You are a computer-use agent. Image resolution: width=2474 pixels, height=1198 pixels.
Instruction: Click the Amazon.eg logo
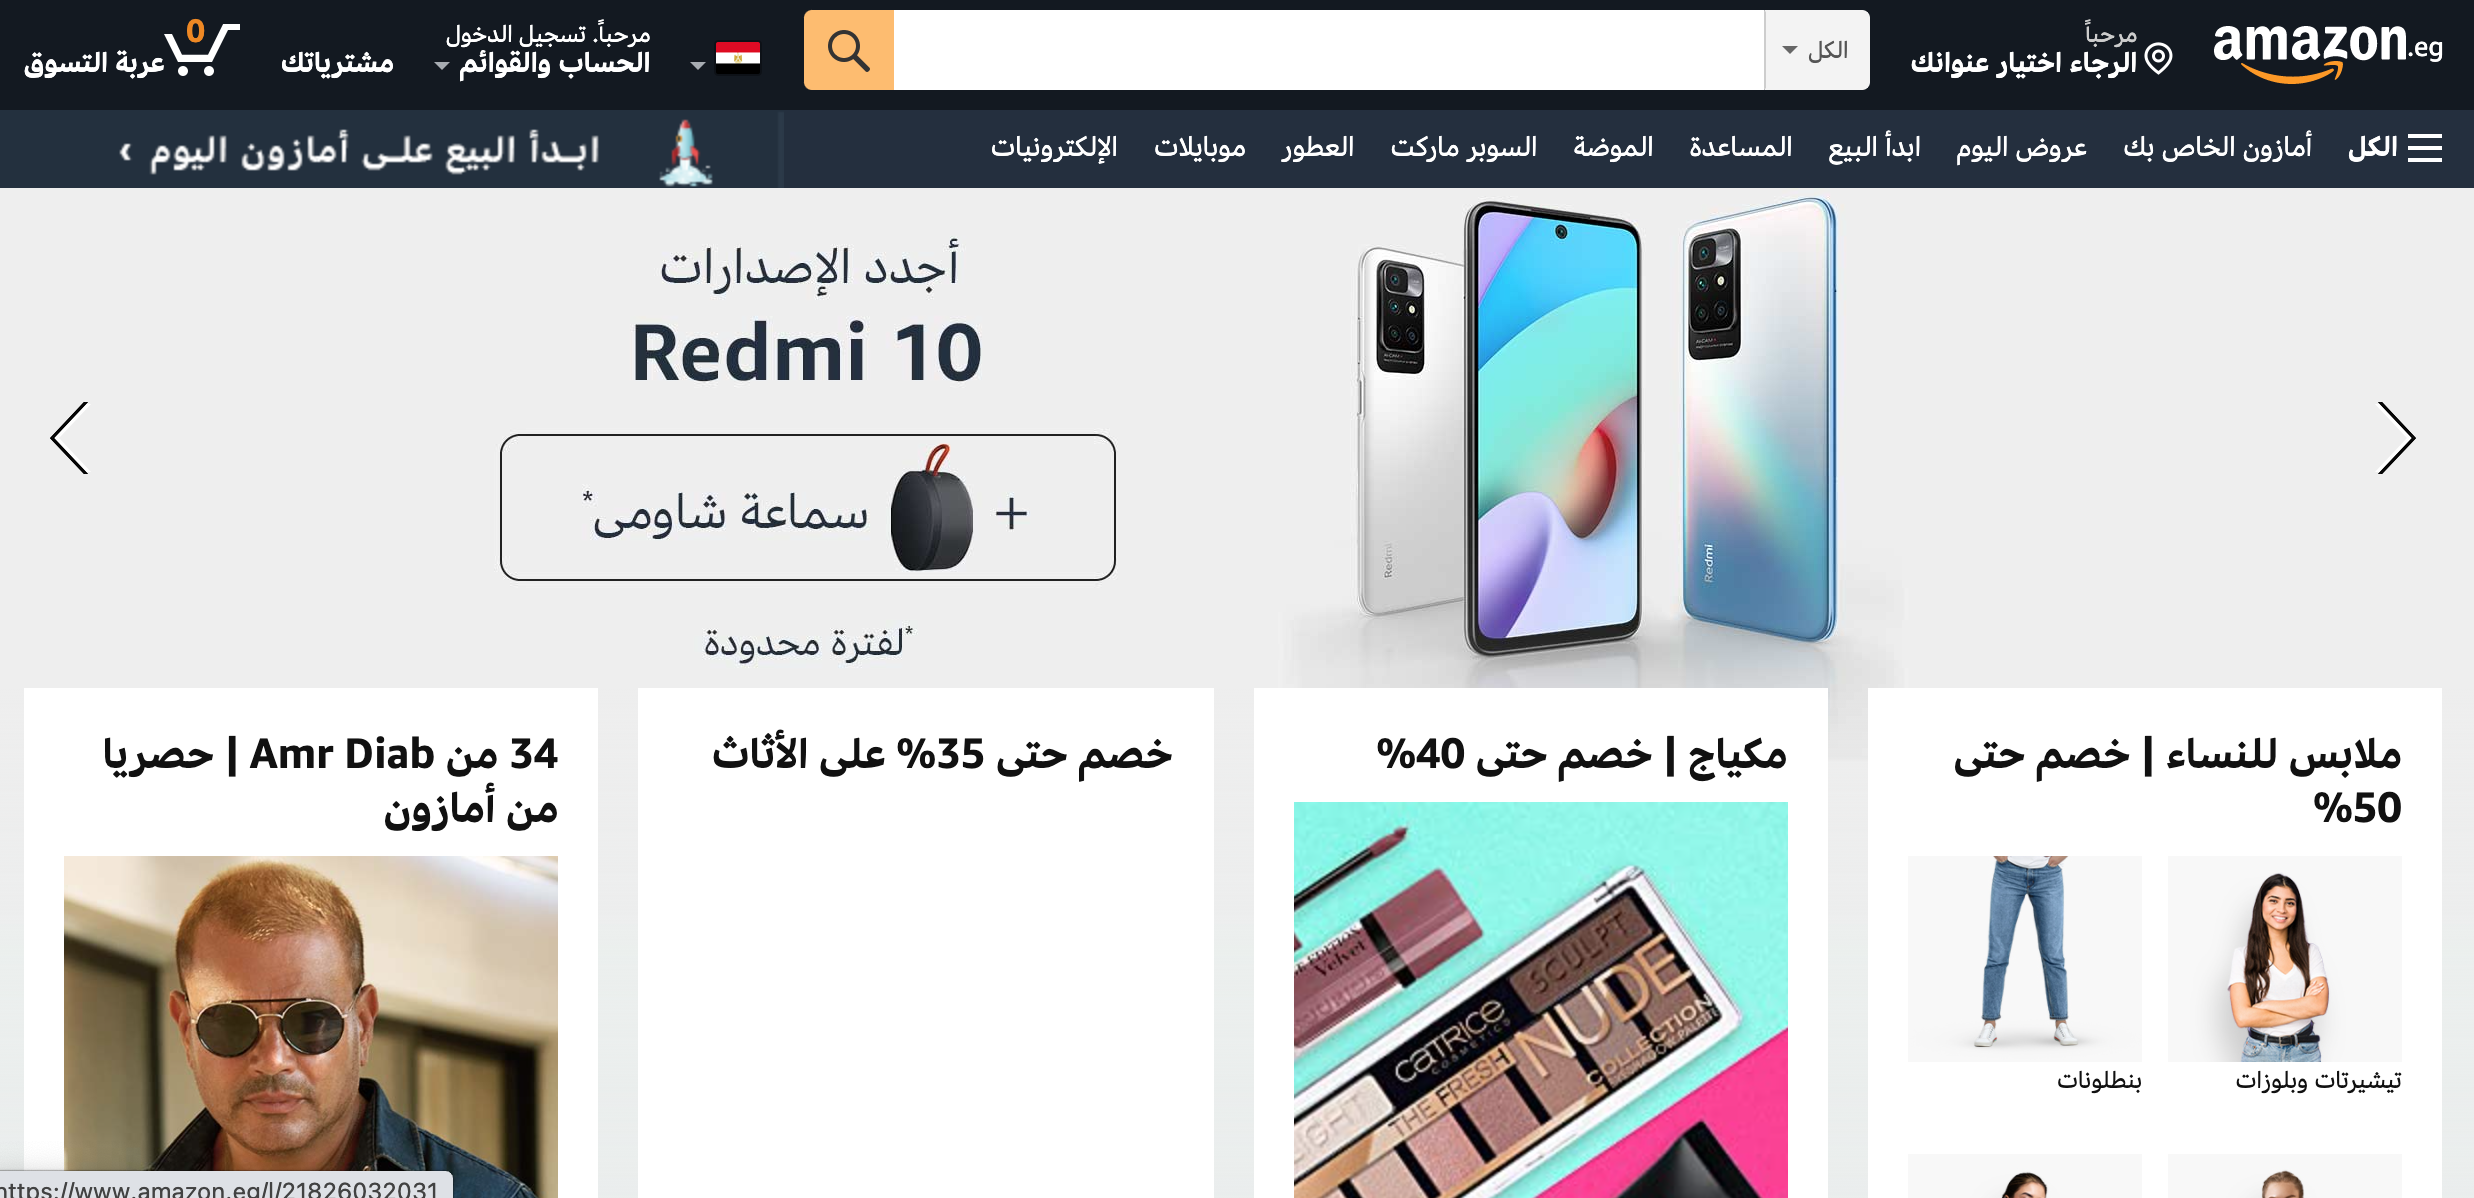[2327, 50]
